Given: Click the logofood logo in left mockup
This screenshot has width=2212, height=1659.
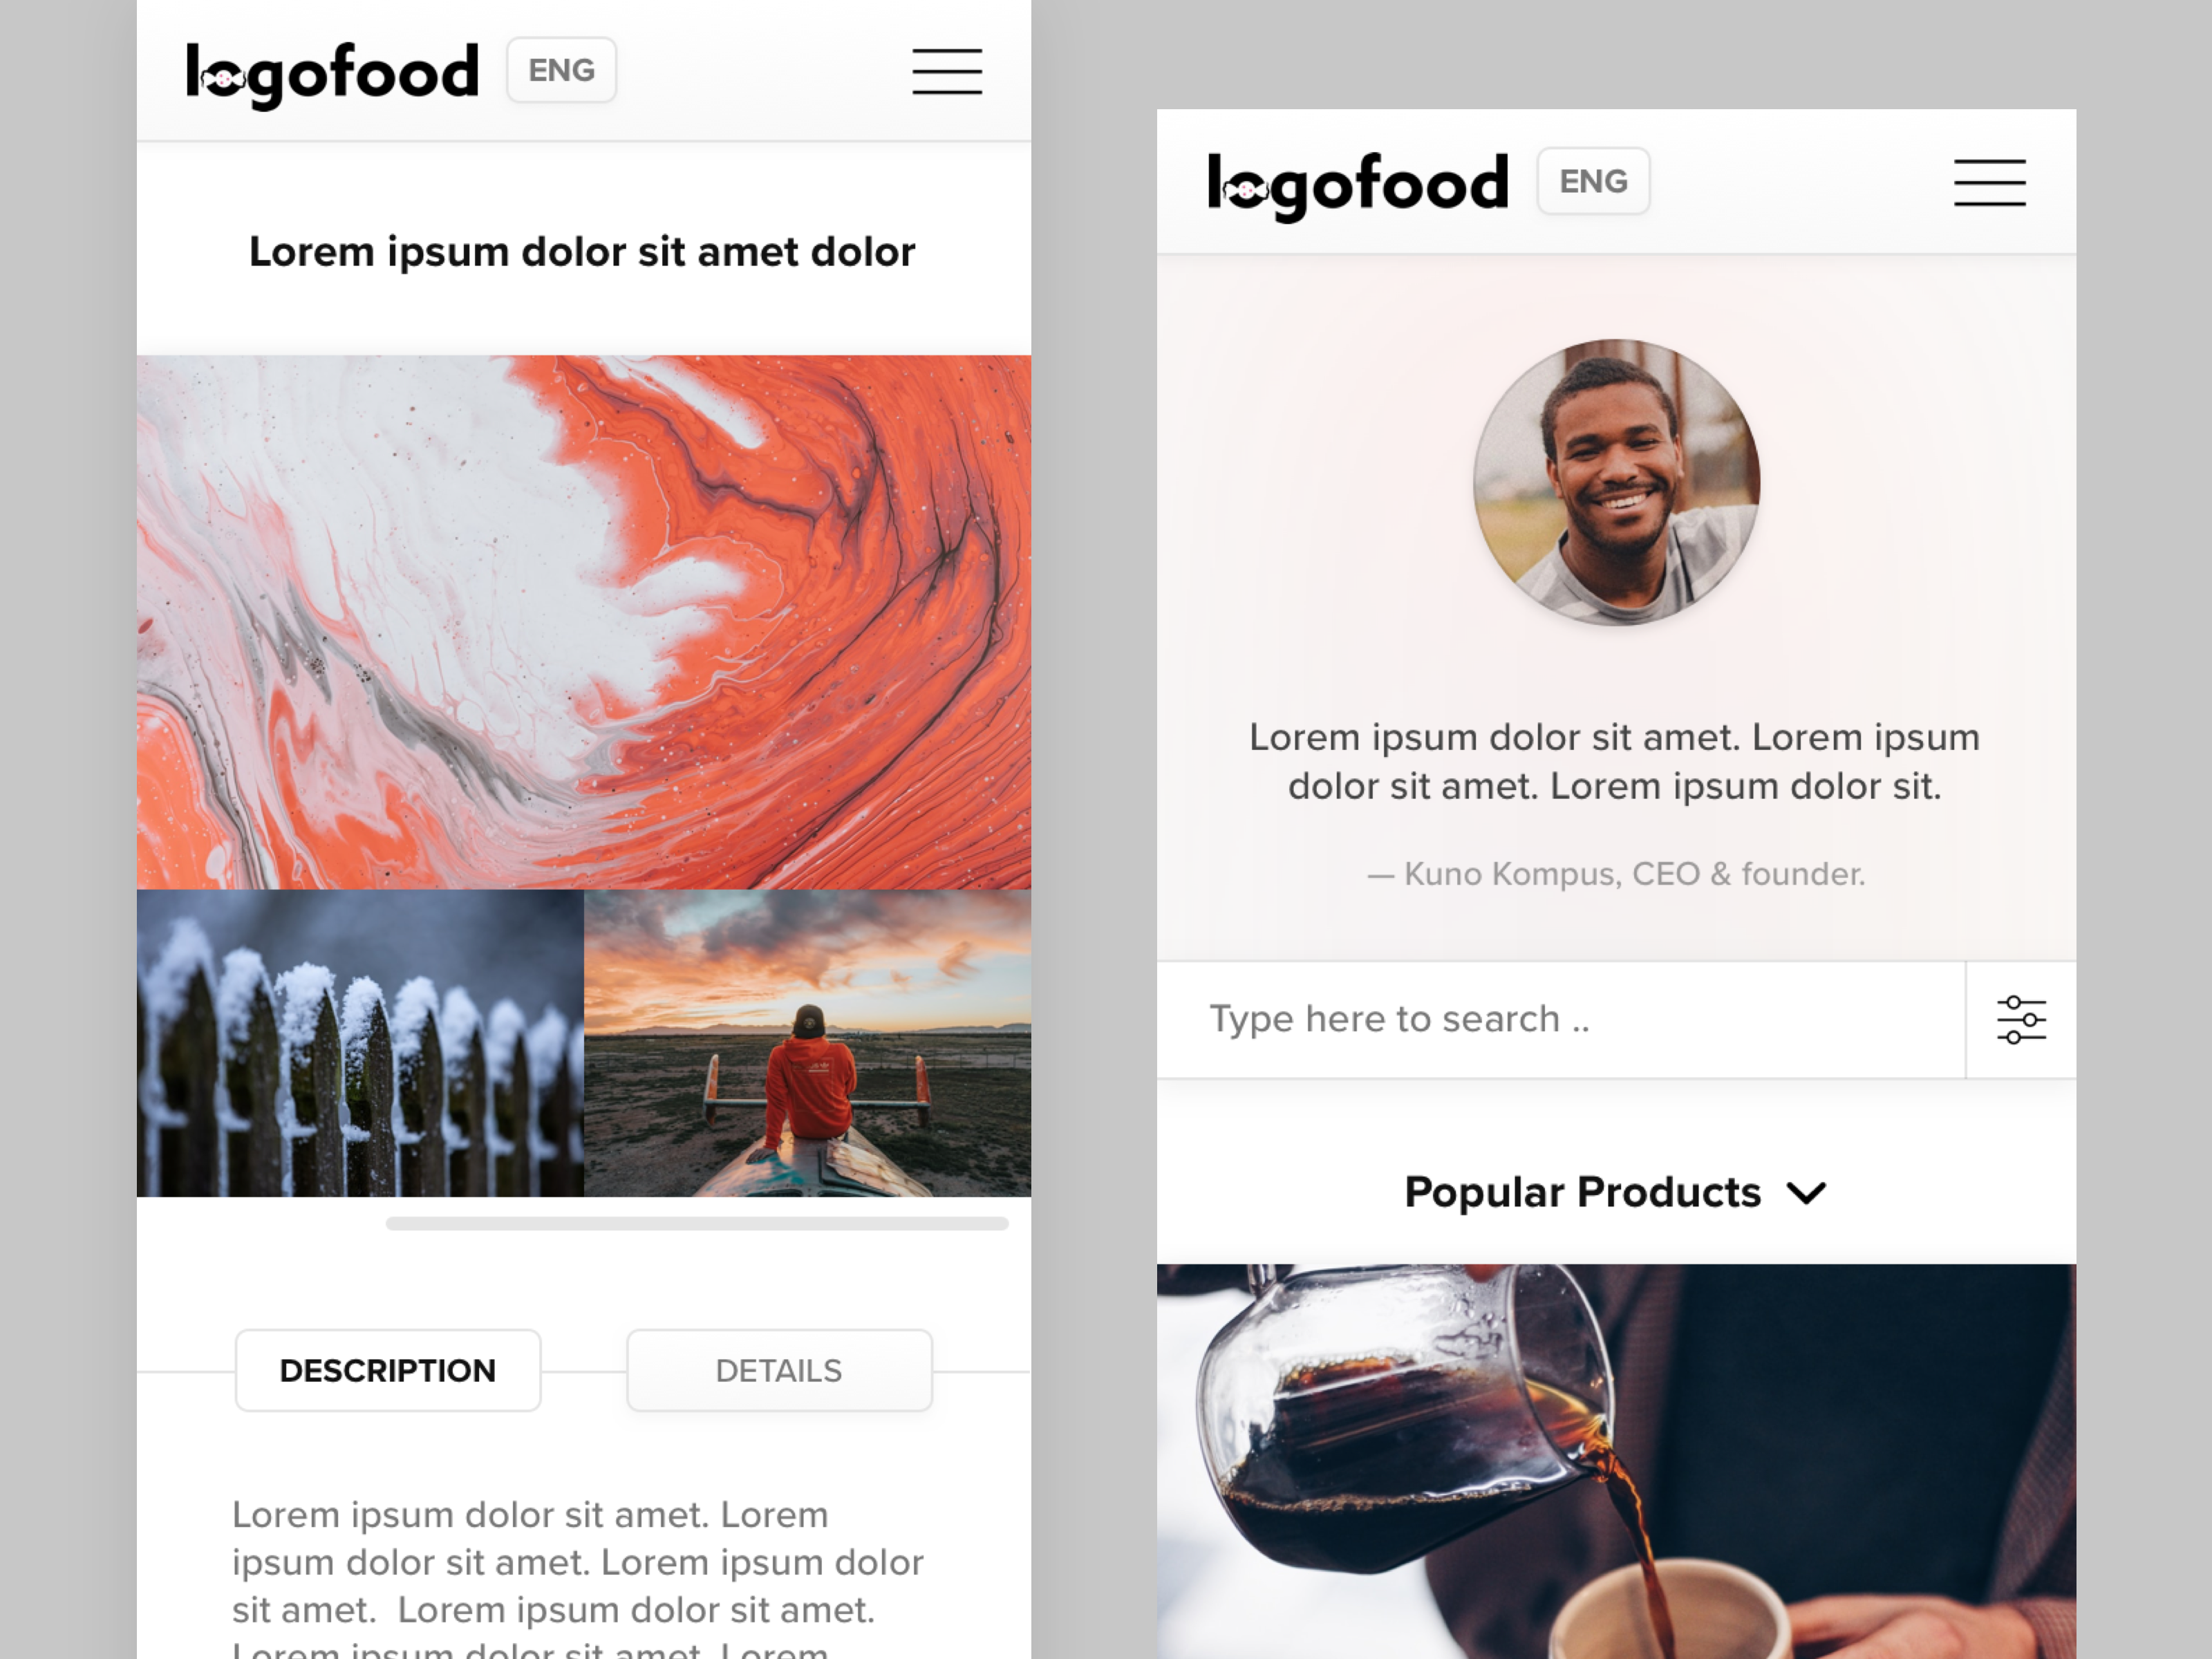Looking at the screenshot, I should [332, 75].
